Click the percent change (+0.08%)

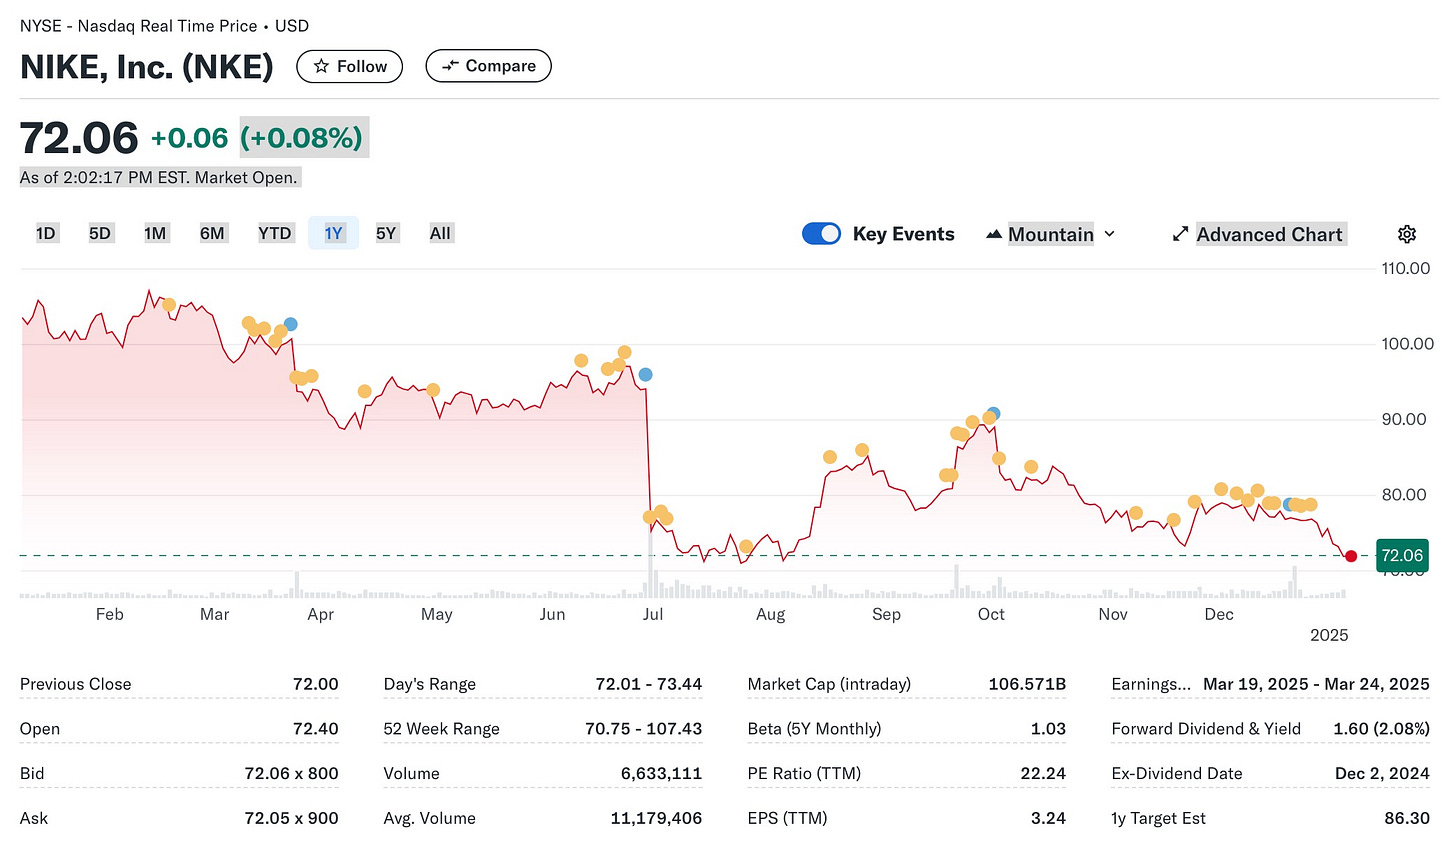304,138
